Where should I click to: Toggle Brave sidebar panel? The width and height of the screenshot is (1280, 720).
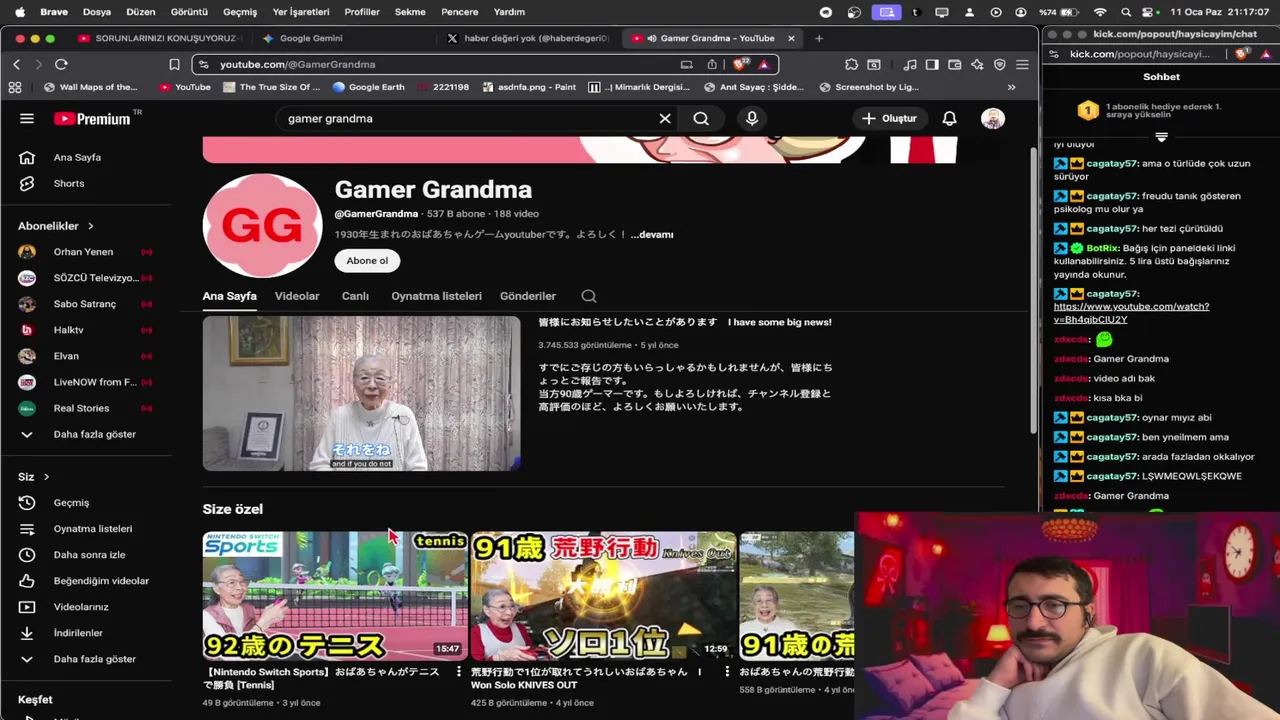932,64
